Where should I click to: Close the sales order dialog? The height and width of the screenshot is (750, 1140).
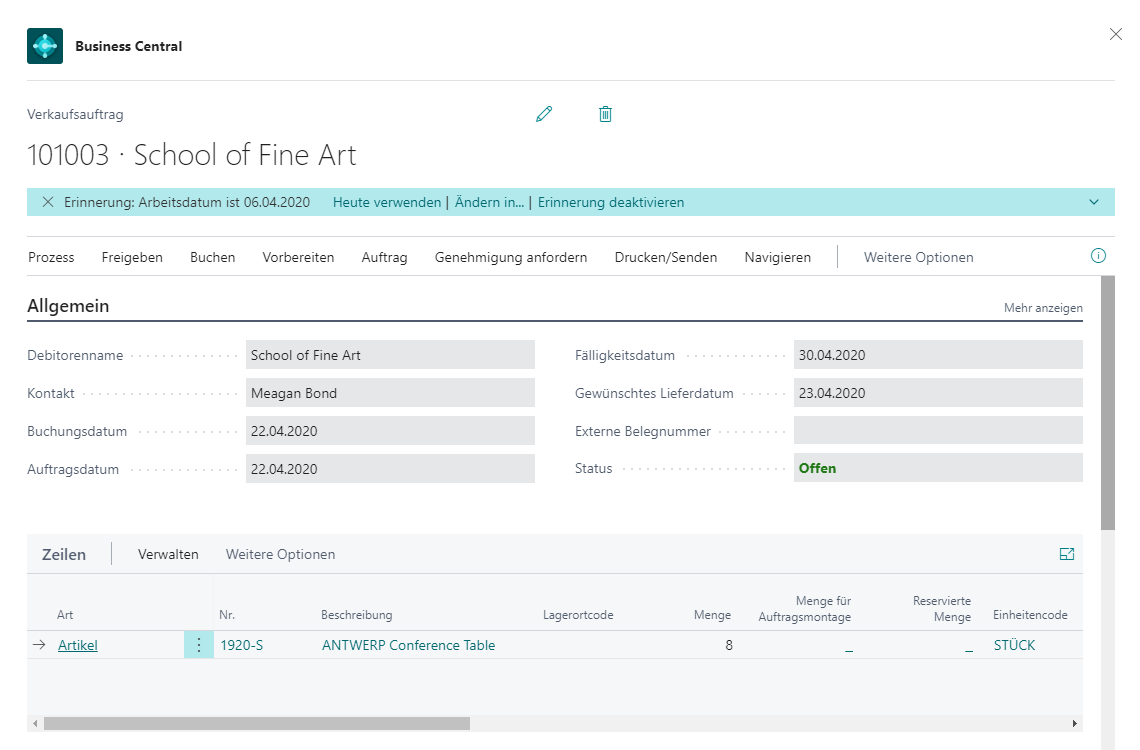1116,34
